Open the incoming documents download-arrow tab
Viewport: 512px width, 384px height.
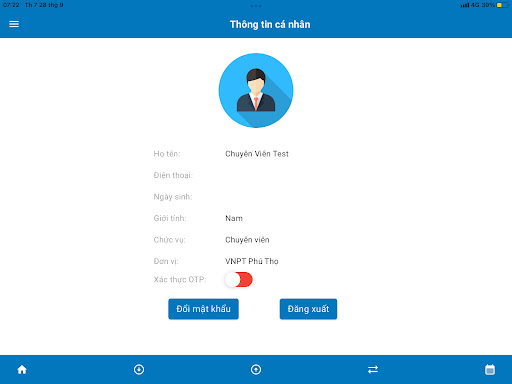139,369
